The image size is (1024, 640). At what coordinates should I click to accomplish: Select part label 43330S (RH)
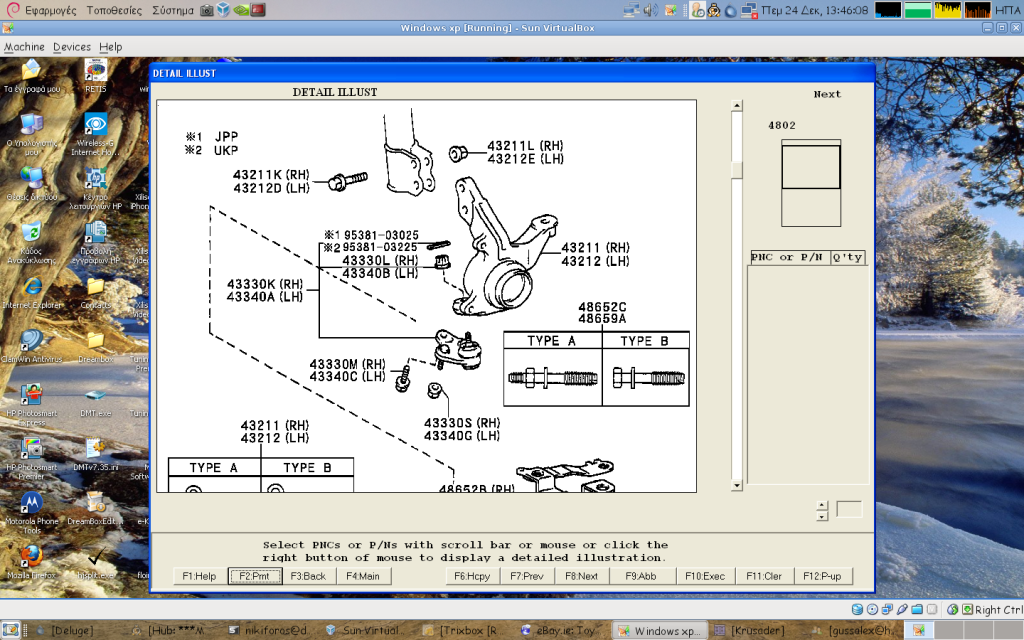click(462, 423)
